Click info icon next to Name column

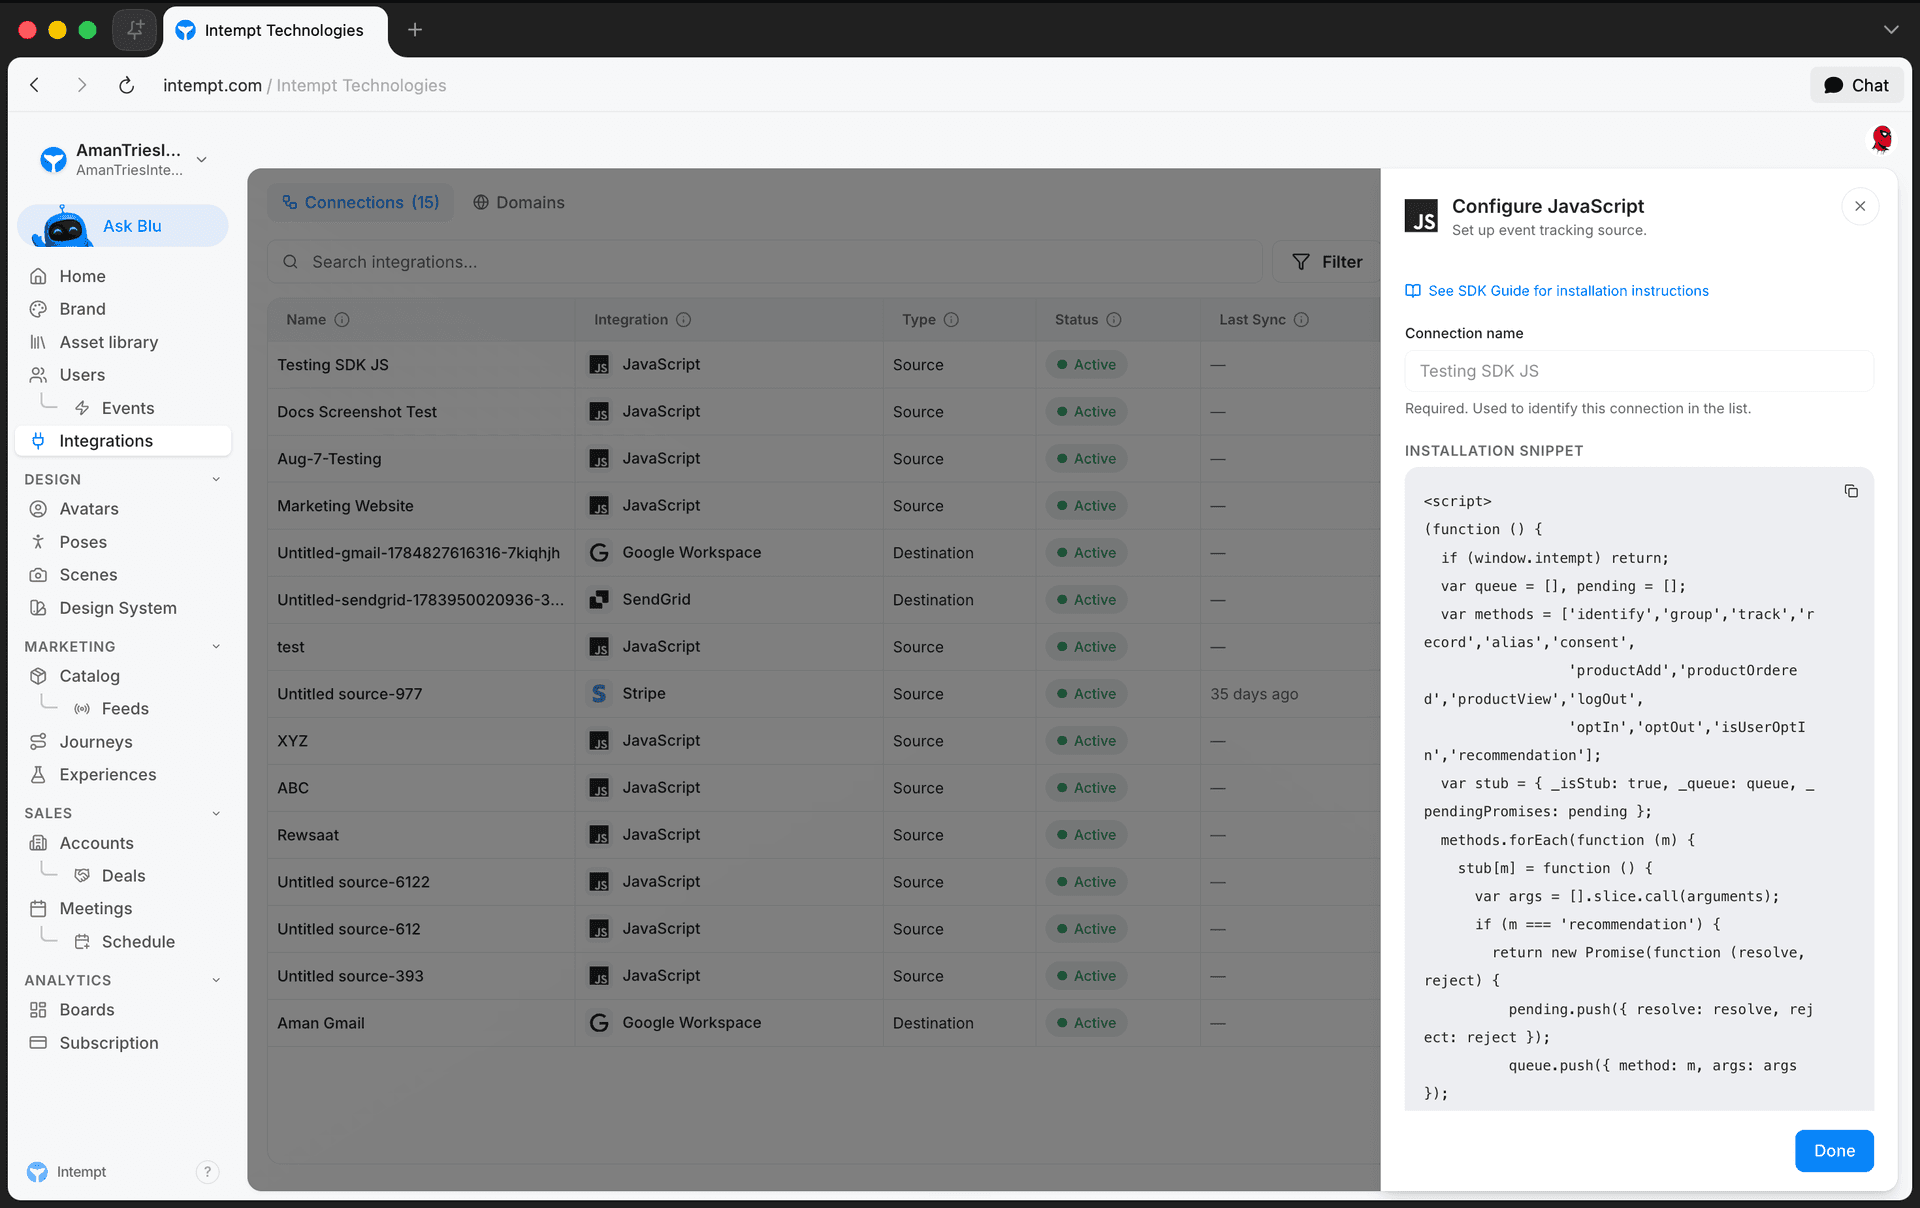(342, 320)
